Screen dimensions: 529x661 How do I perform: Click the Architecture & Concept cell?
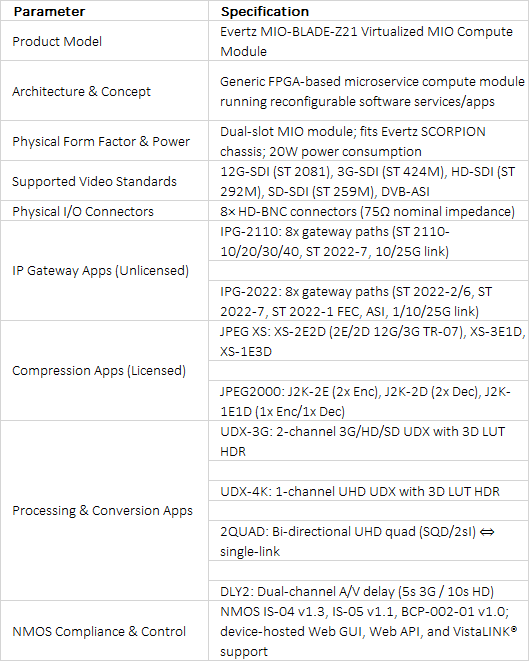(104, 91)
